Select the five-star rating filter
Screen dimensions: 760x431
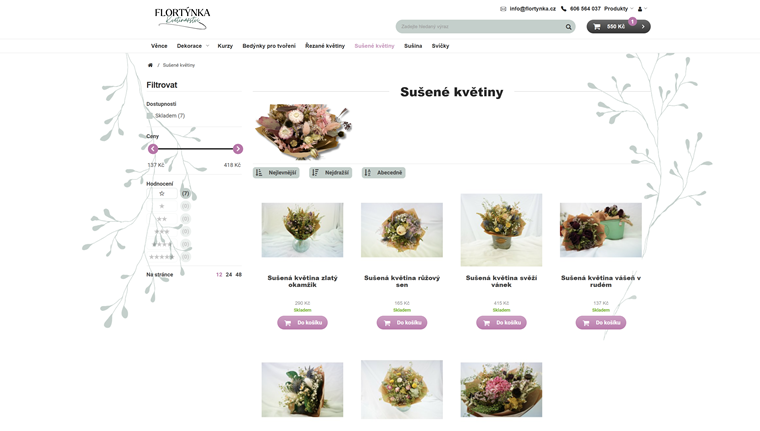tap(161, 257)
